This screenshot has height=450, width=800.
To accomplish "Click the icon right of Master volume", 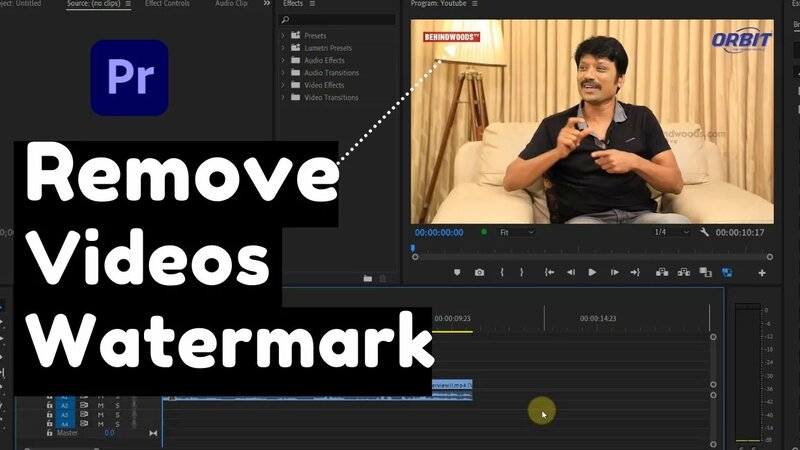I will pos(153,433).
